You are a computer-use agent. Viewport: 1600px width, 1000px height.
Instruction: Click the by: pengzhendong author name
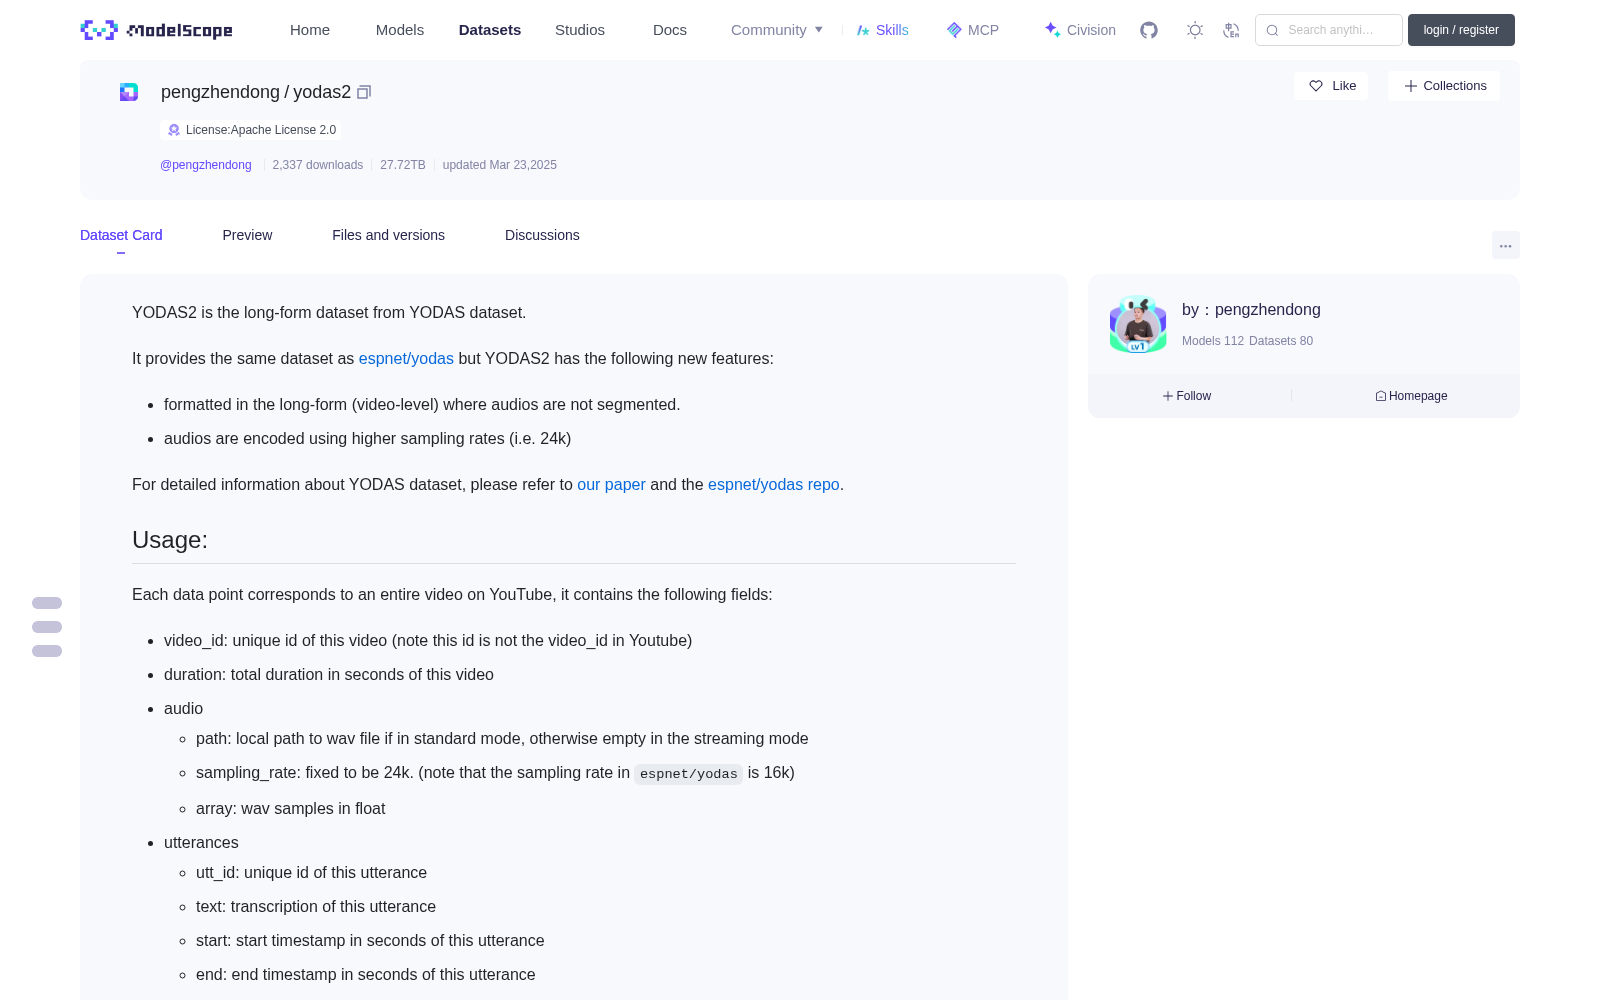pos(1251,310)
